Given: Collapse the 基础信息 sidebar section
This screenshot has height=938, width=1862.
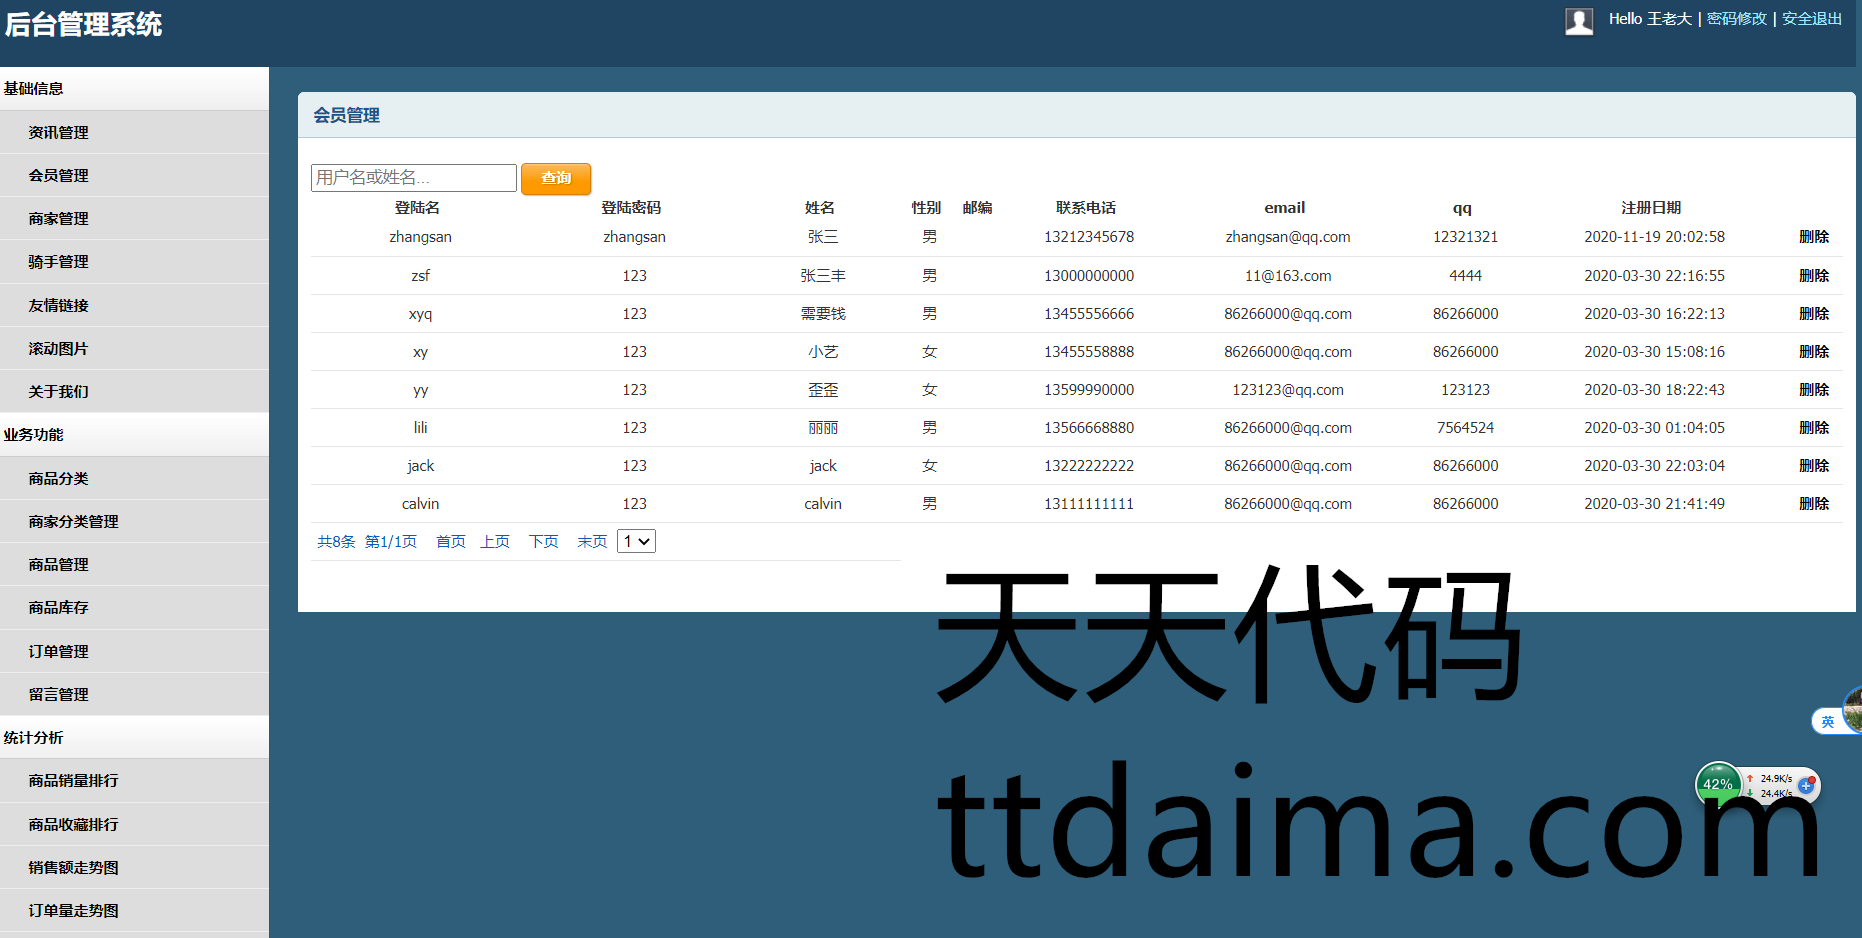Looking at the screenshot, I should 134,89.
